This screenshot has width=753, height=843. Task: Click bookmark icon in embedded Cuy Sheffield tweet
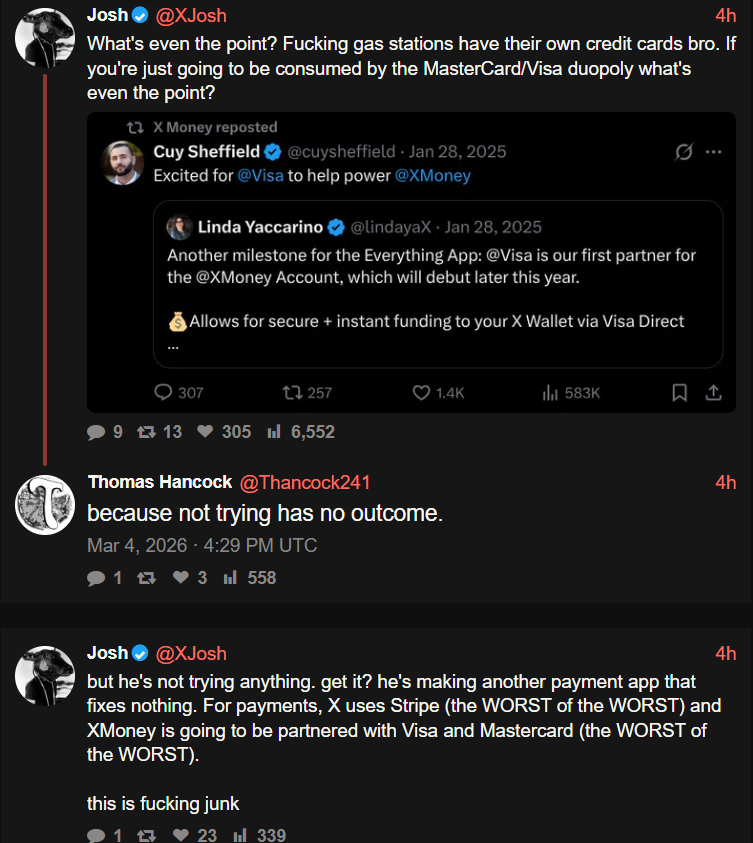click(680, 393)
